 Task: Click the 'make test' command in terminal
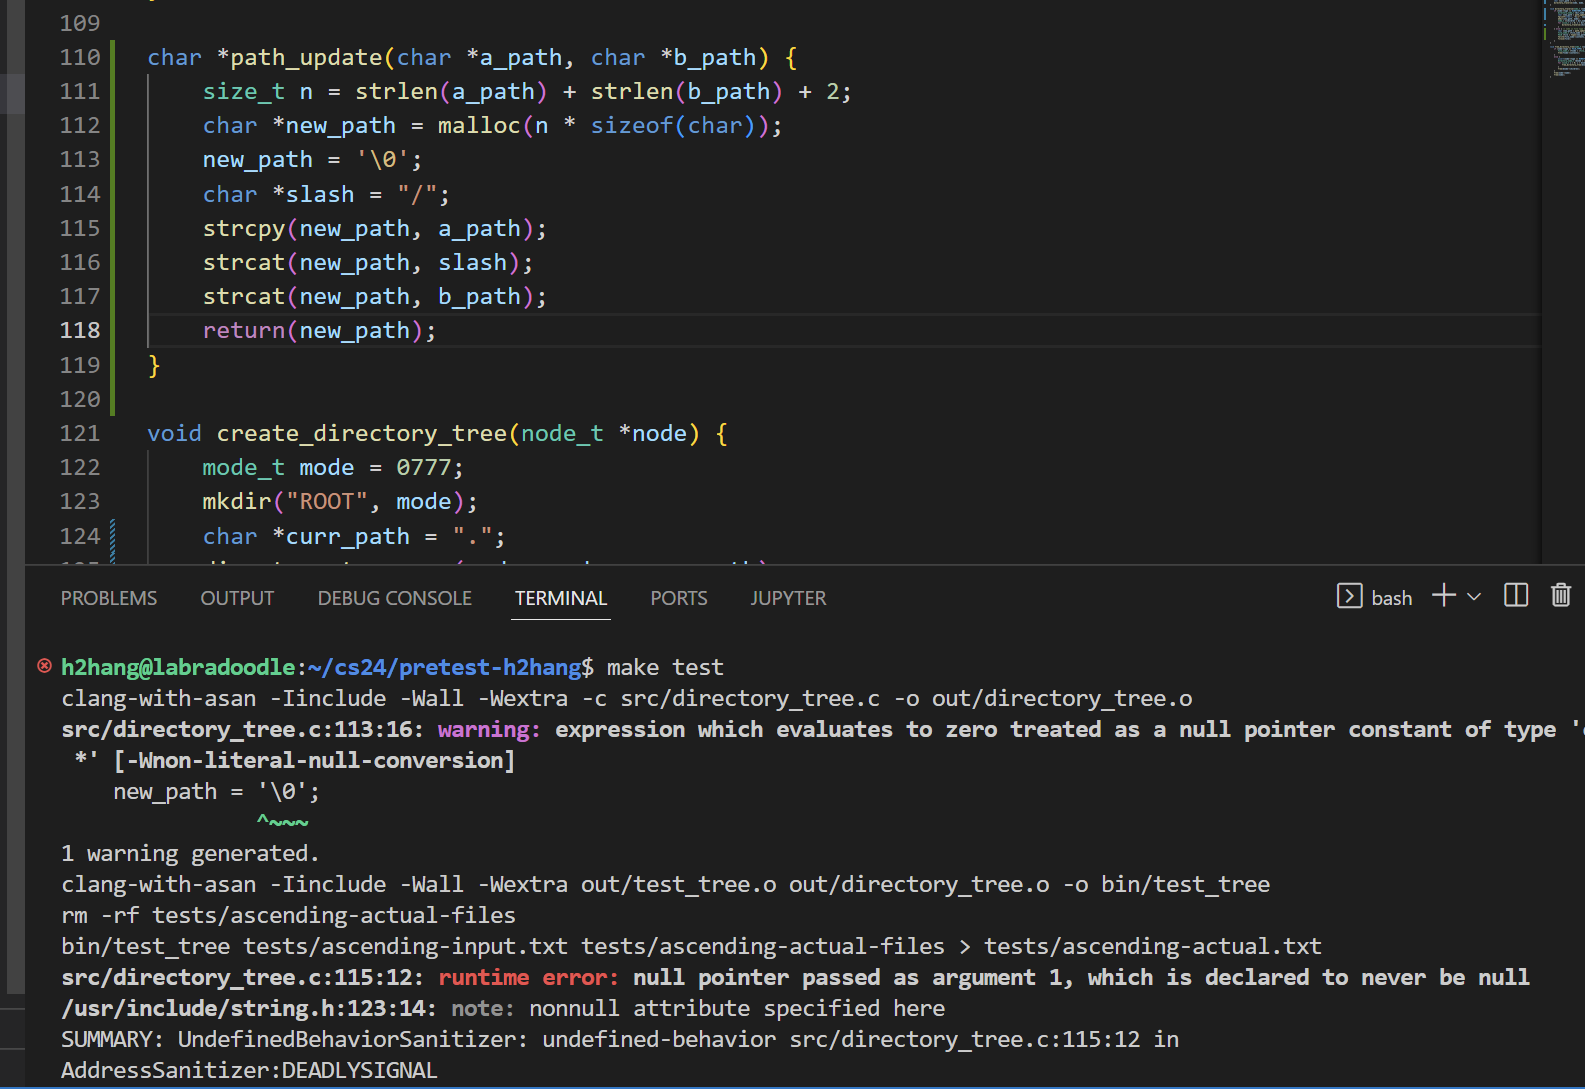click(x=665, y=667)
